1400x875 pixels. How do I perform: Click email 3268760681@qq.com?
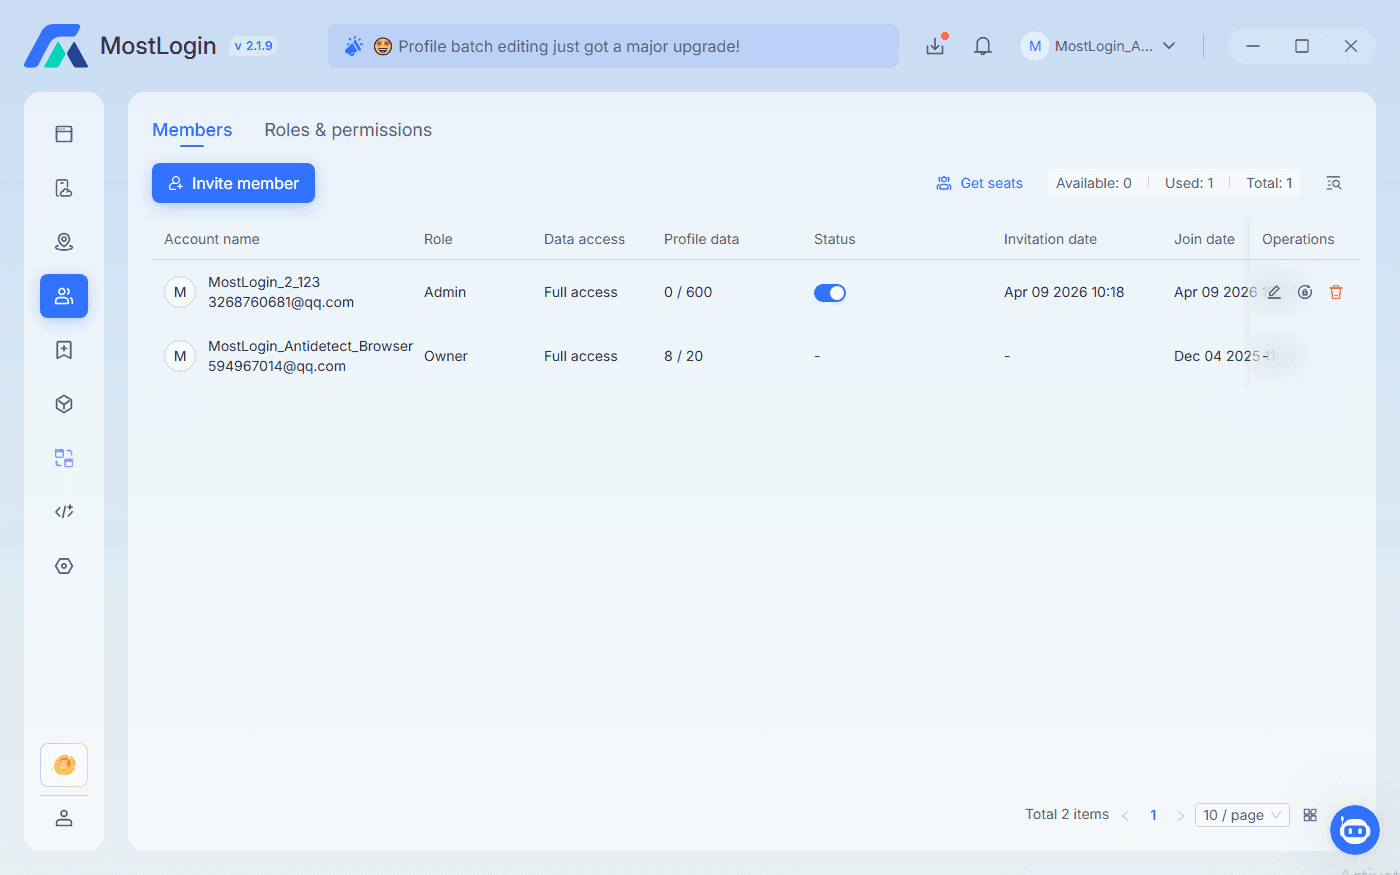pos(281,302)
